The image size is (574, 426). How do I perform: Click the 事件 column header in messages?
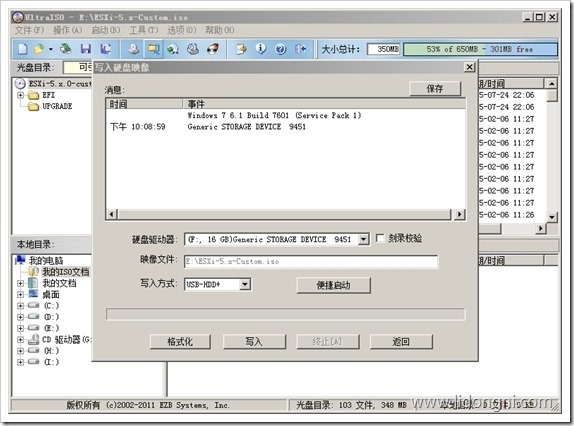(x=324, y=104)
